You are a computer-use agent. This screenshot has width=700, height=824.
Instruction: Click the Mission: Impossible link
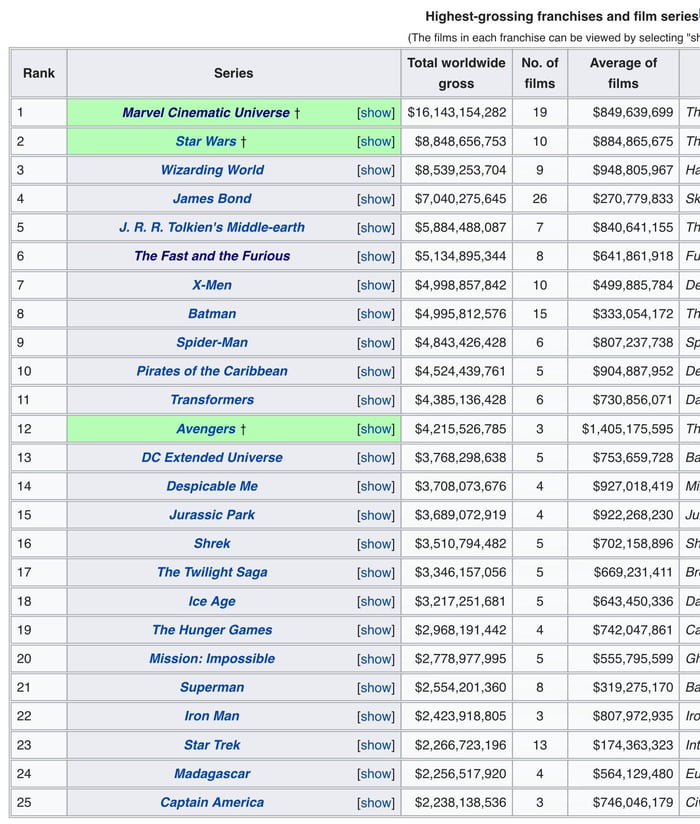212,658
